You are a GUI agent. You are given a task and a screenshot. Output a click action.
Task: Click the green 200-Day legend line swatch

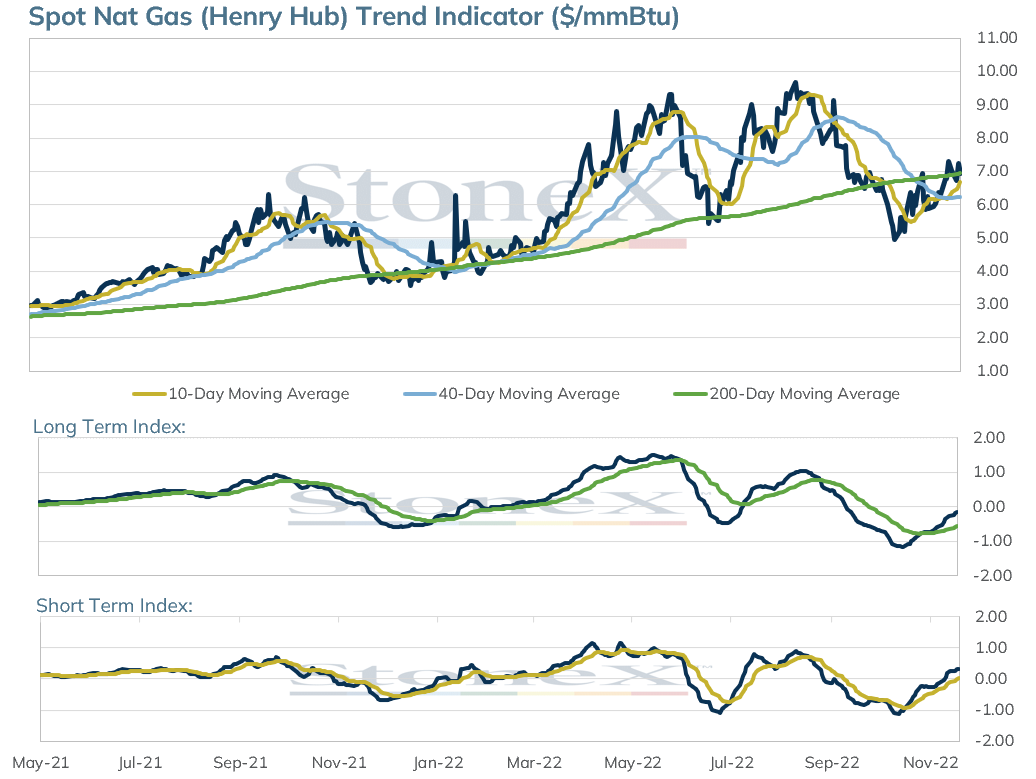point(690,394)
